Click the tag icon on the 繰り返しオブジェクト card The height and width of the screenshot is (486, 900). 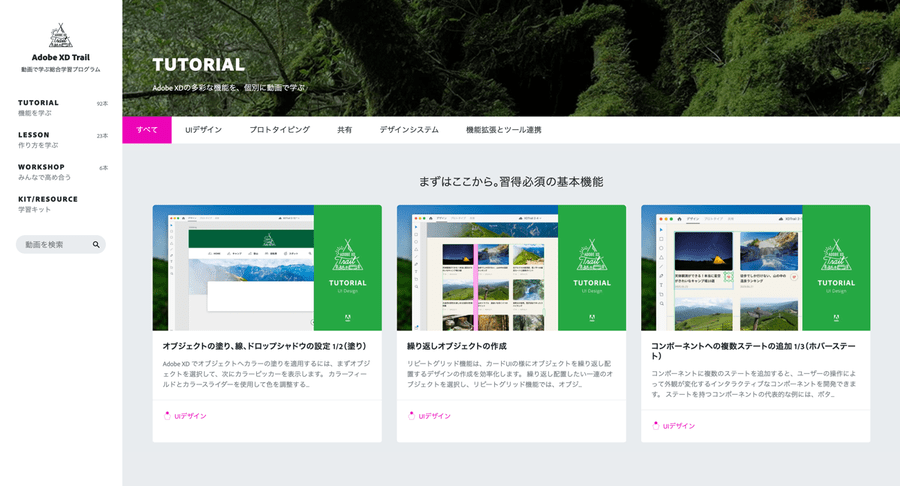(412, 415)
